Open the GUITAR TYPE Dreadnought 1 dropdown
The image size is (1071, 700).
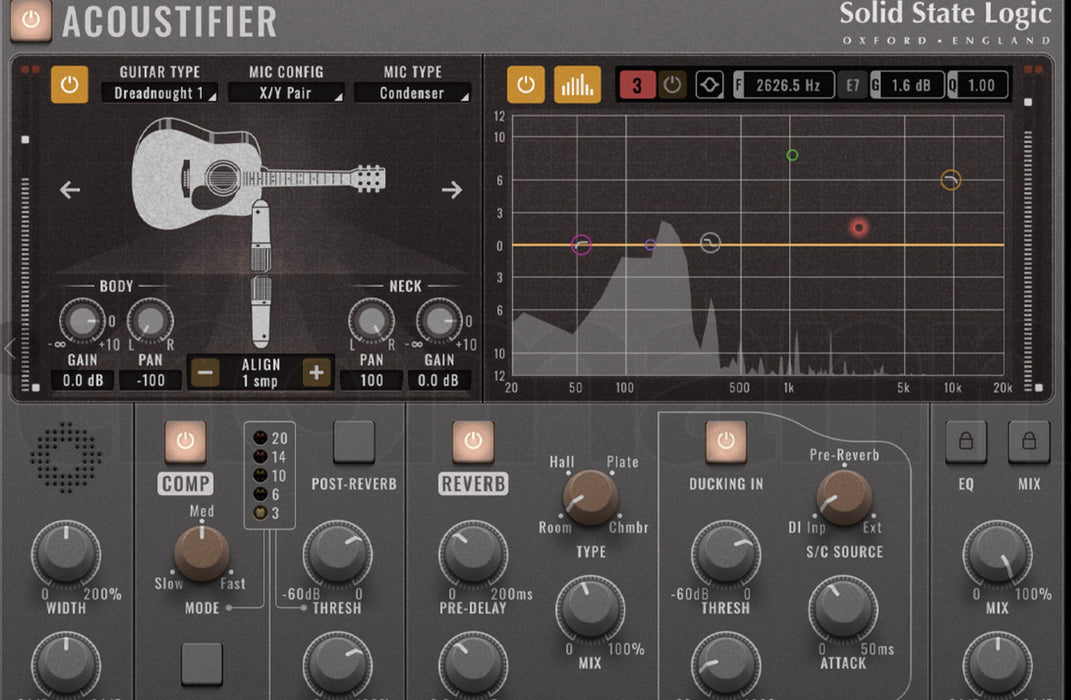(x=159, y=93)
